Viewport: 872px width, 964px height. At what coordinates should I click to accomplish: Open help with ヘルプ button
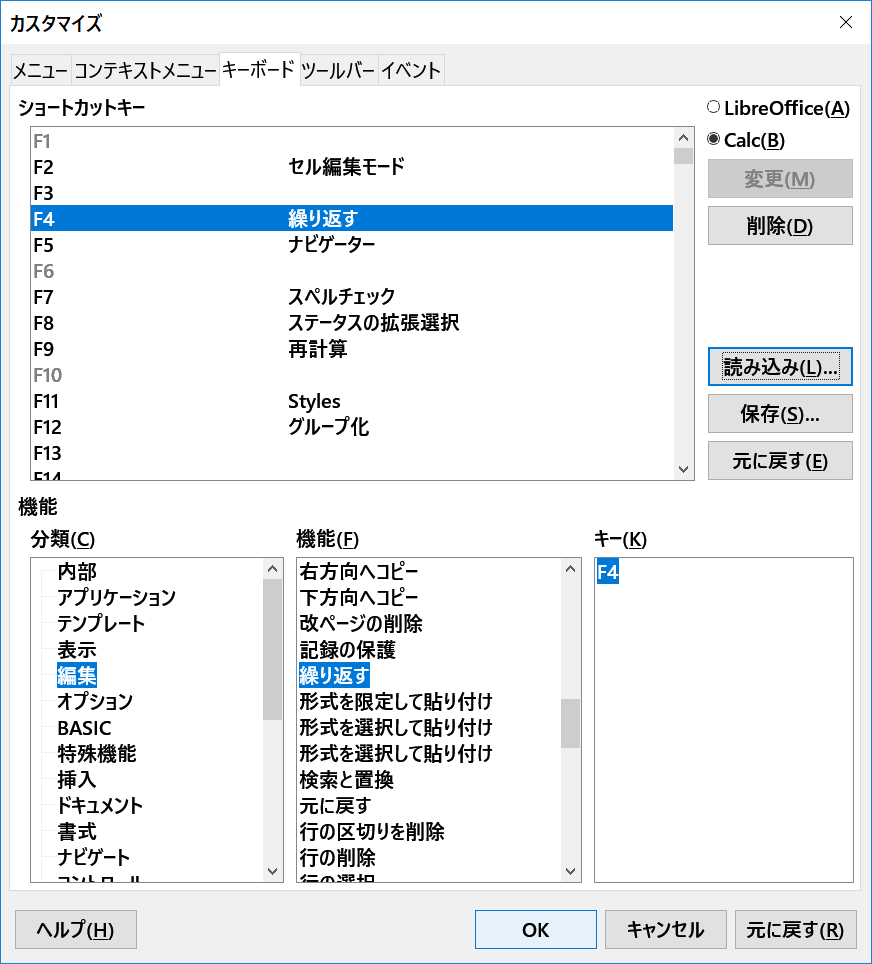(x=76, y=930)
